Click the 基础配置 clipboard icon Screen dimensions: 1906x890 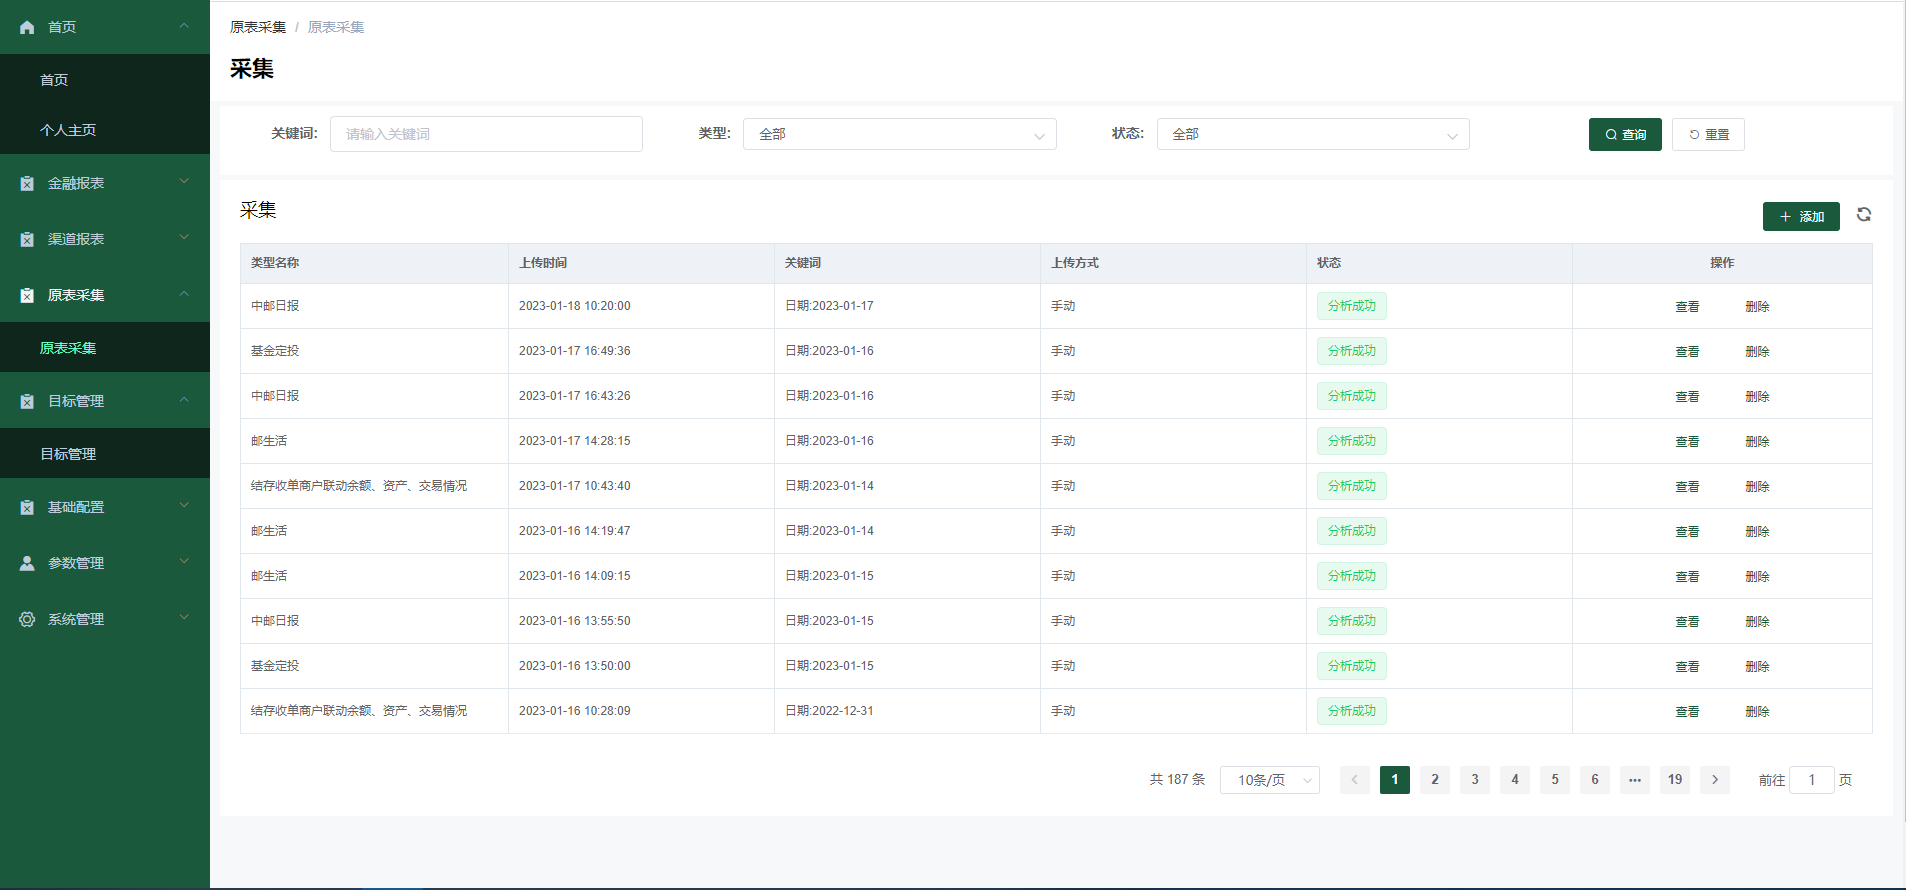(x=27, y=507)
